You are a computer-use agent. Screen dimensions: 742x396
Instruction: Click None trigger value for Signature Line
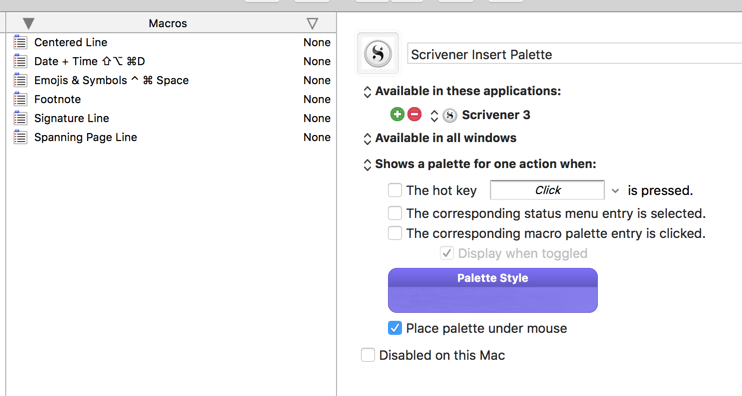pyautogui.click(x=317, y=118)
